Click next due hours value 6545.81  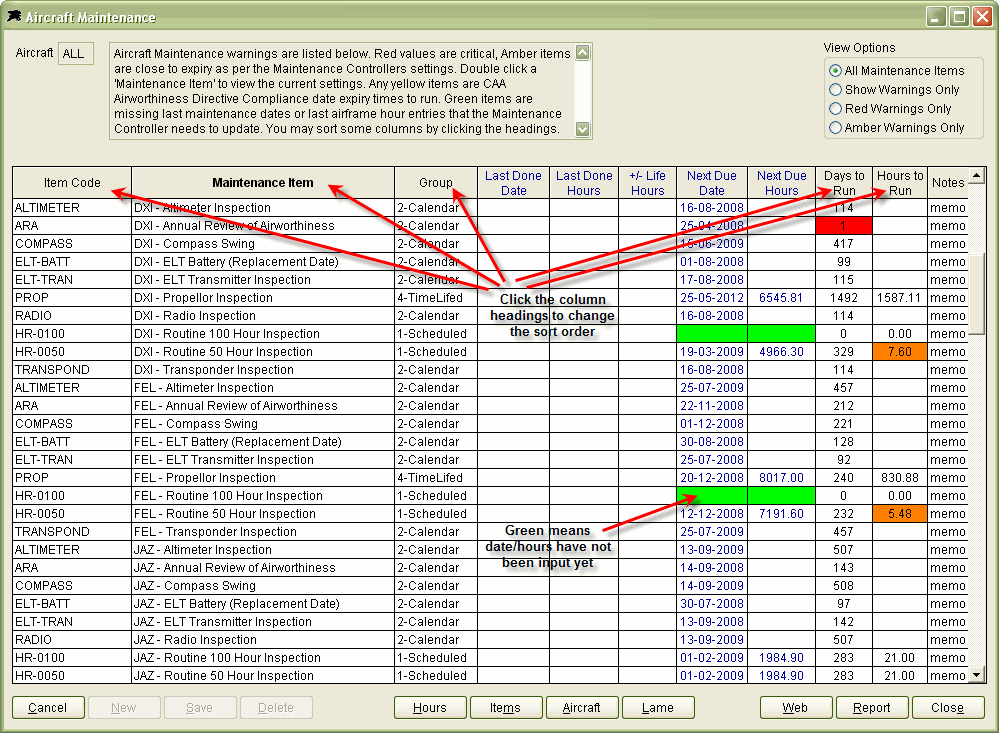(781, 298)
